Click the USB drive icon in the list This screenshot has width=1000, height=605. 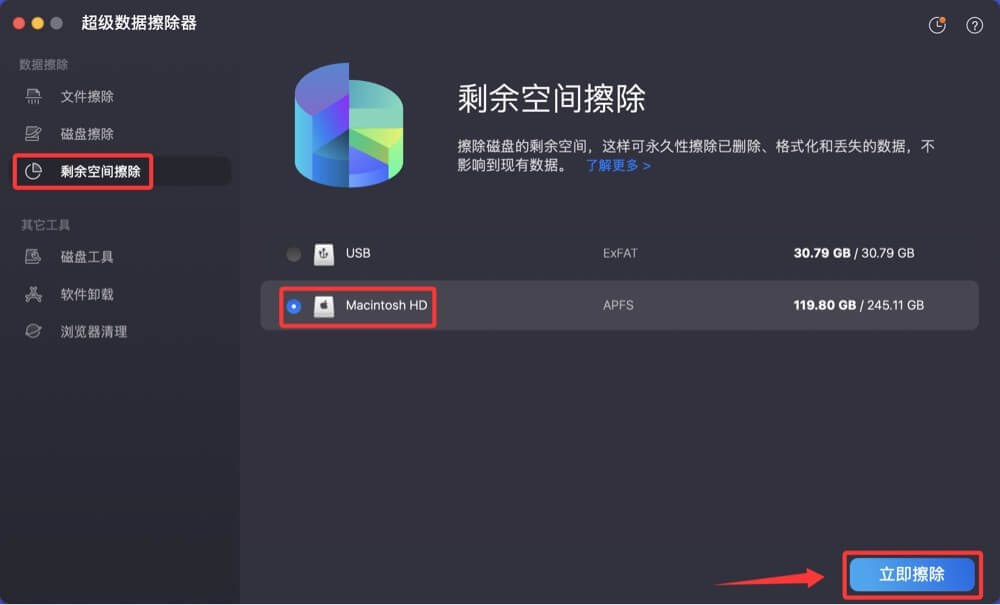pyautogui.click(x=322, y=254)
